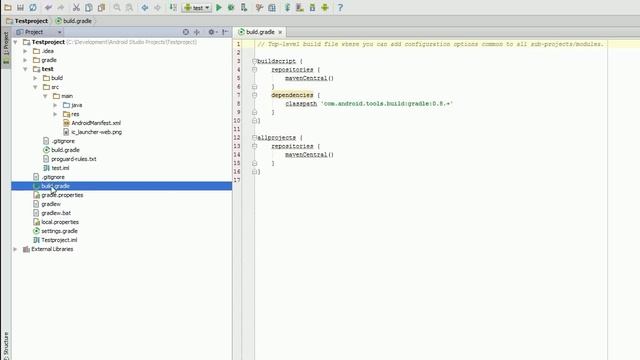Open the Structure side tool tab
This screenshot has height=360, width=640.
coord(6,345)
